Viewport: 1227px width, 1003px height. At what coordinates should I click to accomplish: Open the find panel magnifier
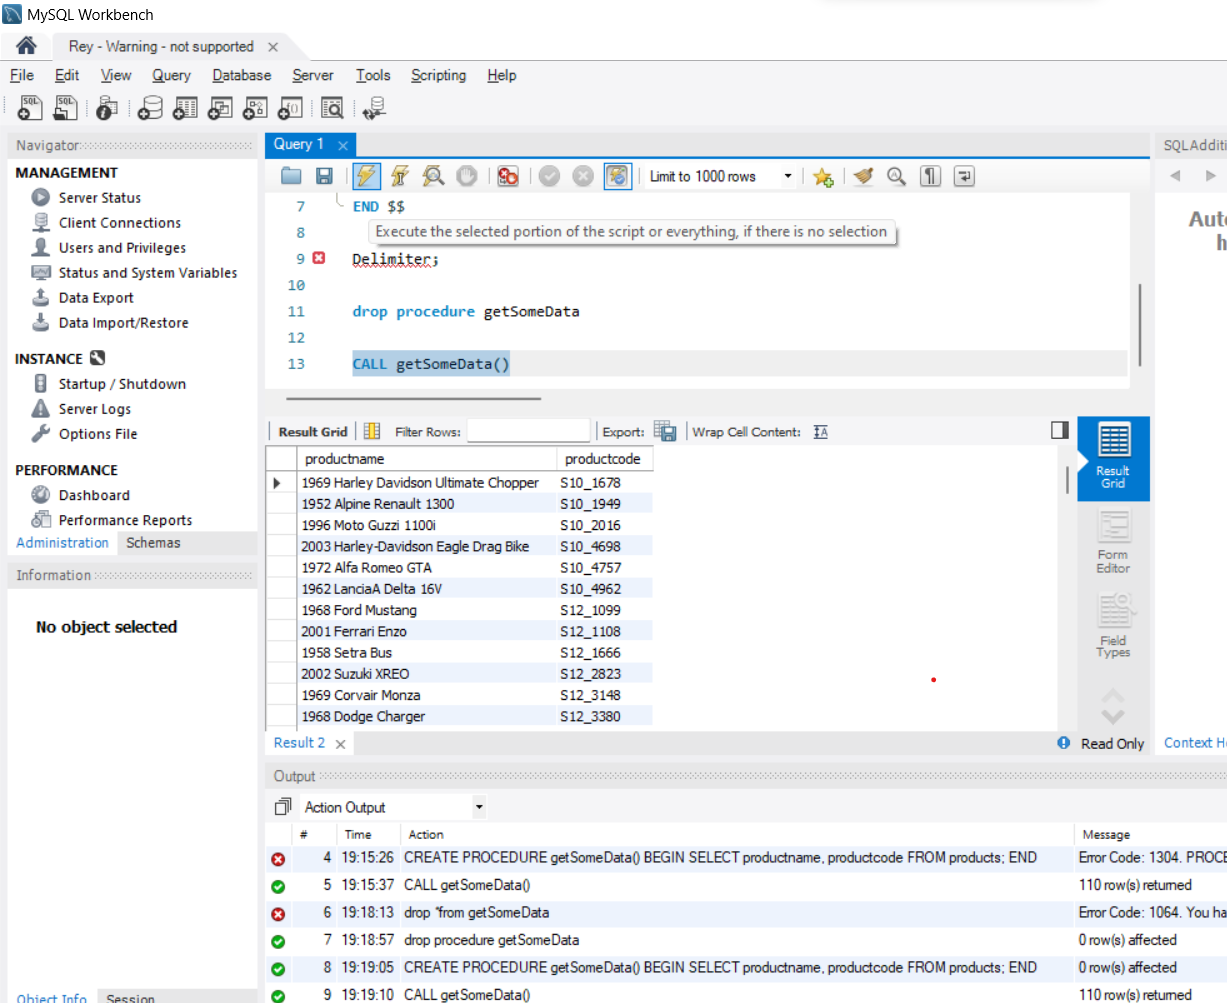[896, 176]
